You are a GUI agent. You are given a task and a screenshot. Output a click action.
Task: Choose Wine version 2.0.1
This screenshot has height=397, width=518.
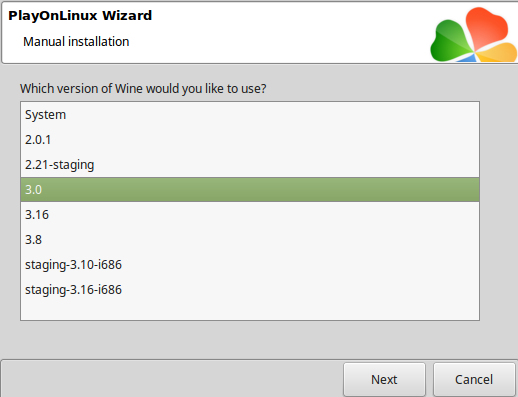click(x=250, y=140)
